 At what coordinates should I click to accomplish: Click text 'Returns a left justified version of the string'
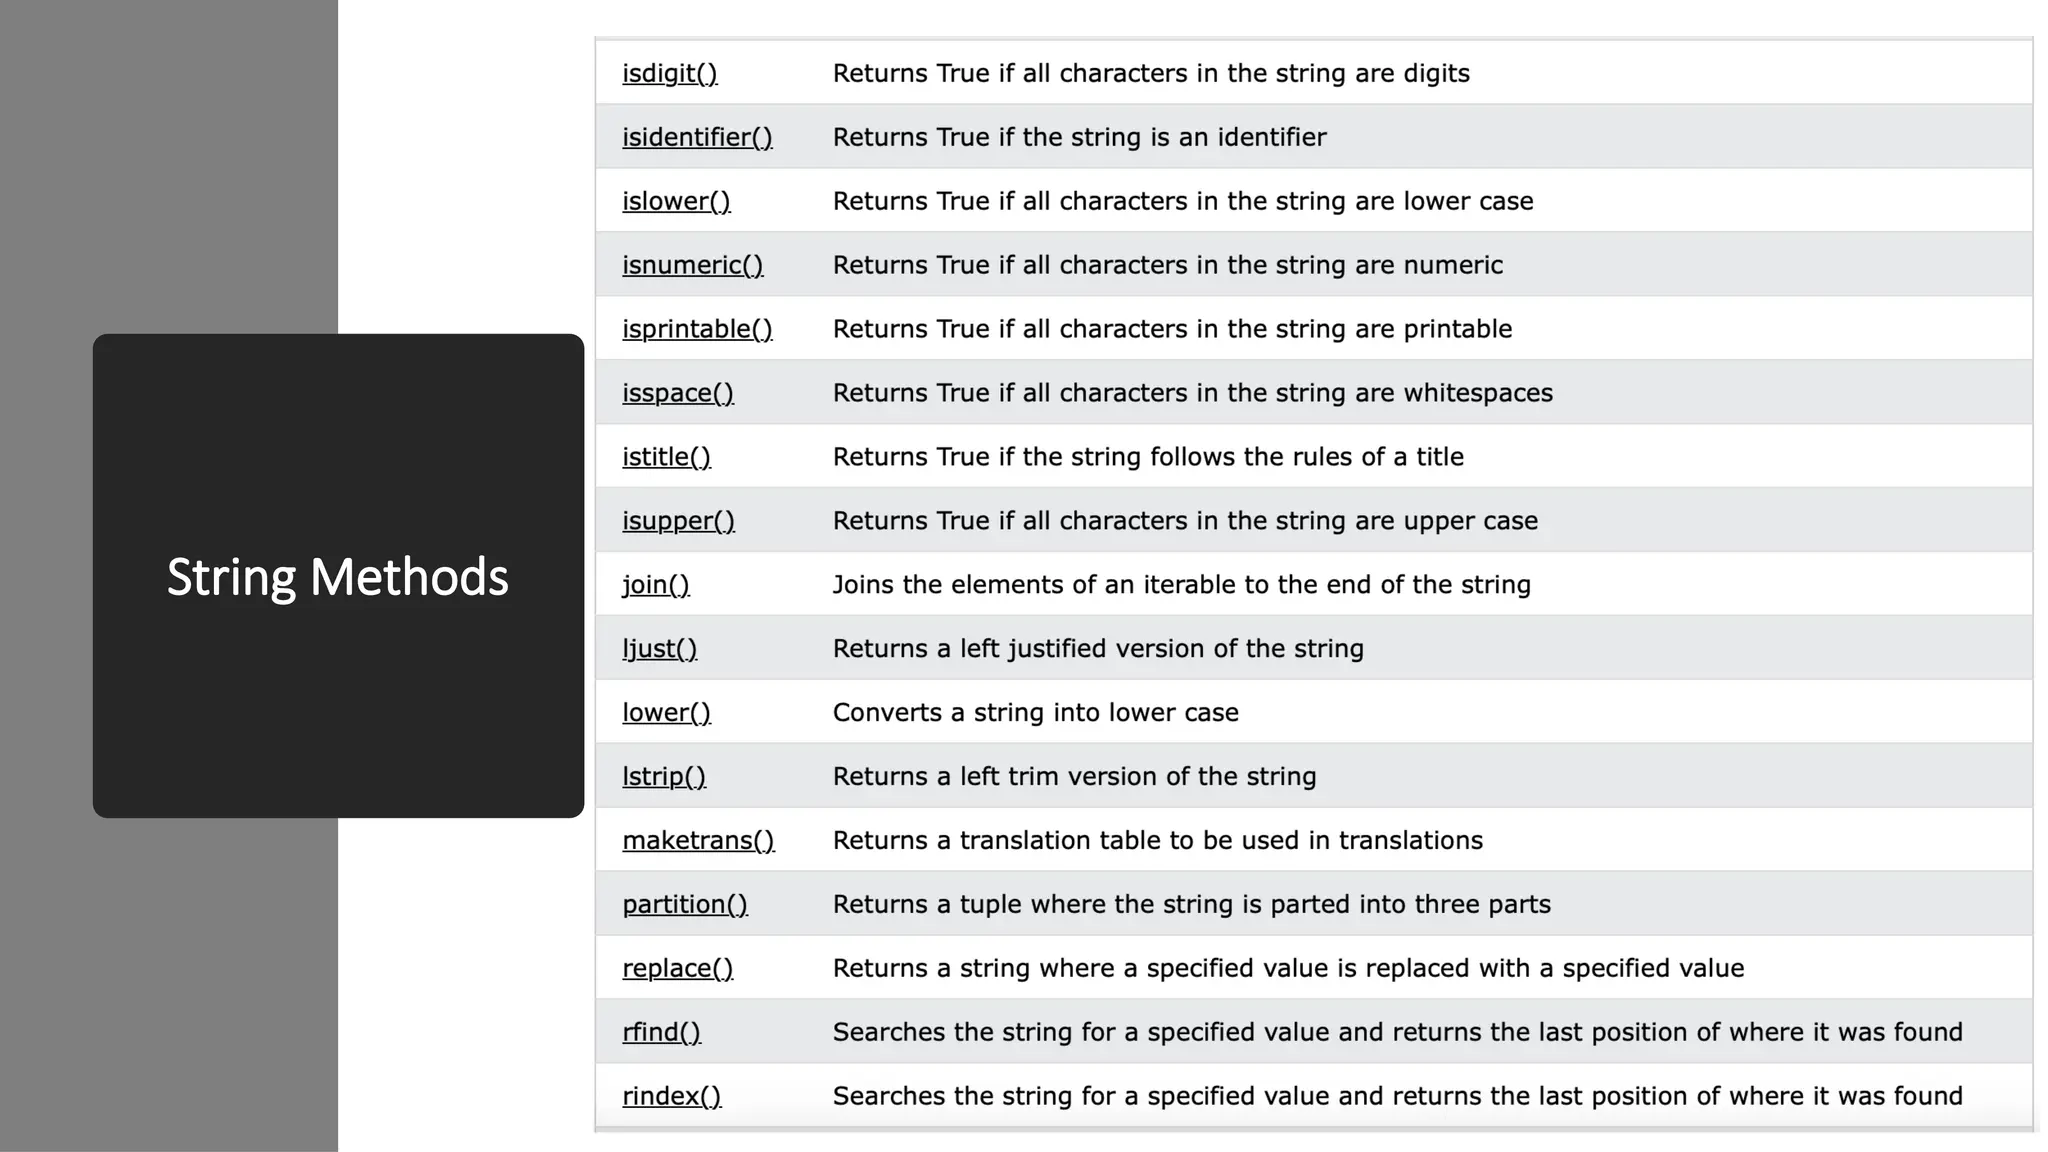1098,649
